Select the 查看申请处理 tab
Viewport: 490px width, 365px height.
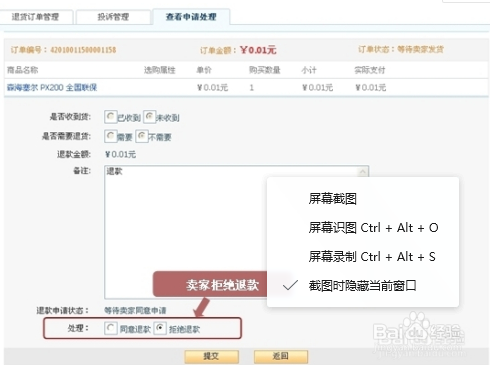191,16
